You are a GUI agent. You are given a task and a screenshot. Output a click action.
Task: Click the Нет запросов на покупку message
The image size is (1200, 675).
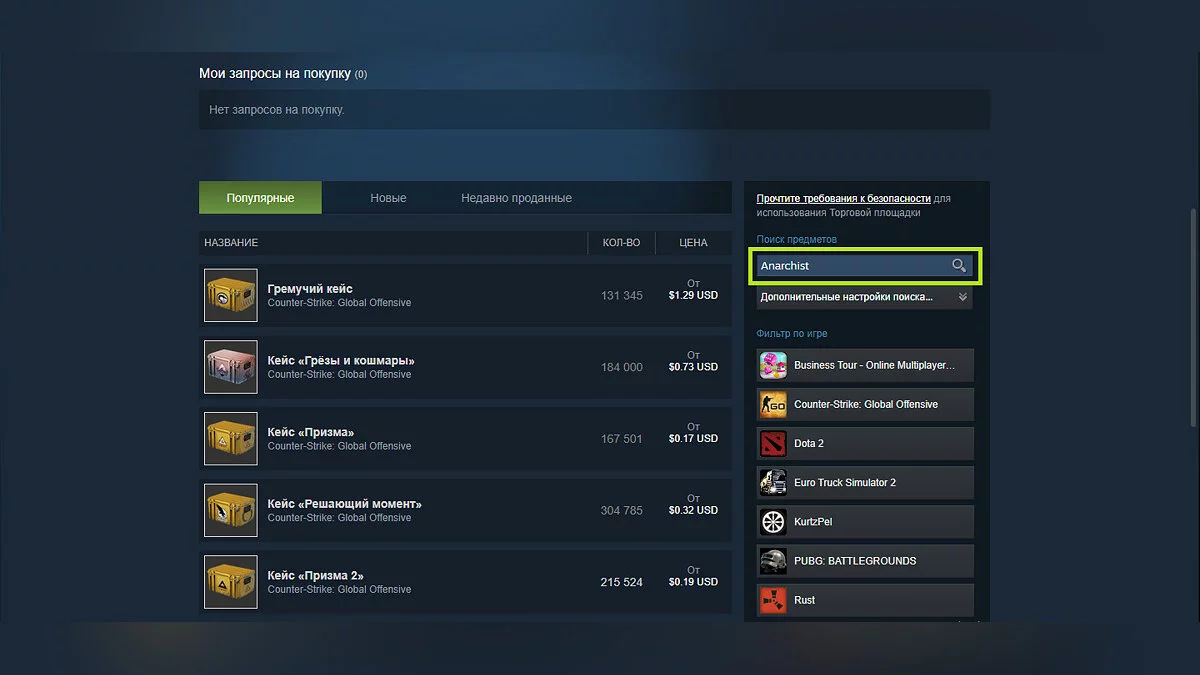tap(277, 109)
